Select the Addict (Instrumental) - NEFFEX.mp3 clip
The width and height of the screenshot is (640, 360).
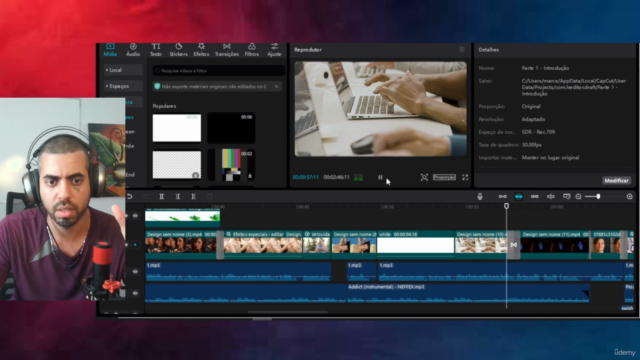click(468, 293)
